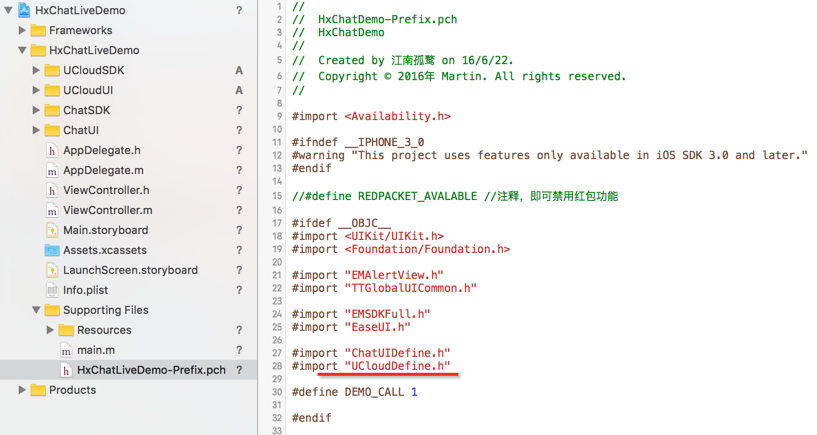The width and height of the screenshot is (817, 435).
Task: Click the Frameworks folder icon
Action: tap(38, 31)
